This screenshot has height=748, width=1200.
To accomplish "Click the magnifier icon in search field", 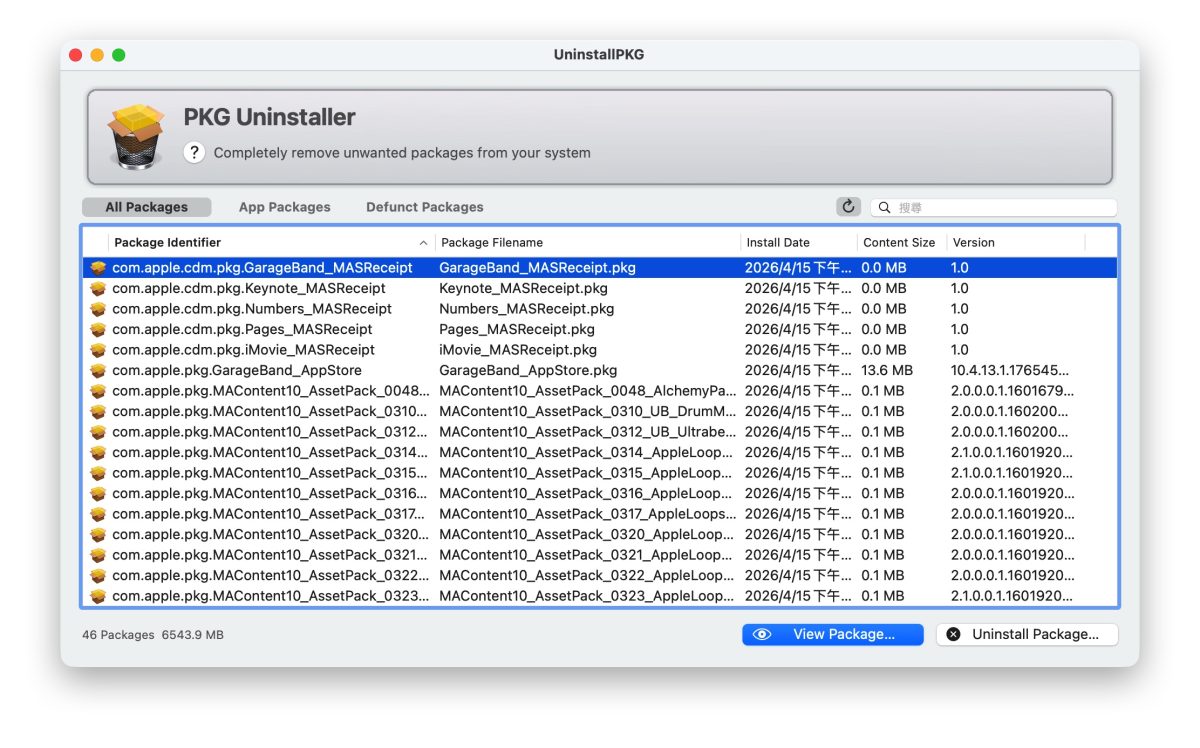I will pyautogui.click(x=885, y=208).
